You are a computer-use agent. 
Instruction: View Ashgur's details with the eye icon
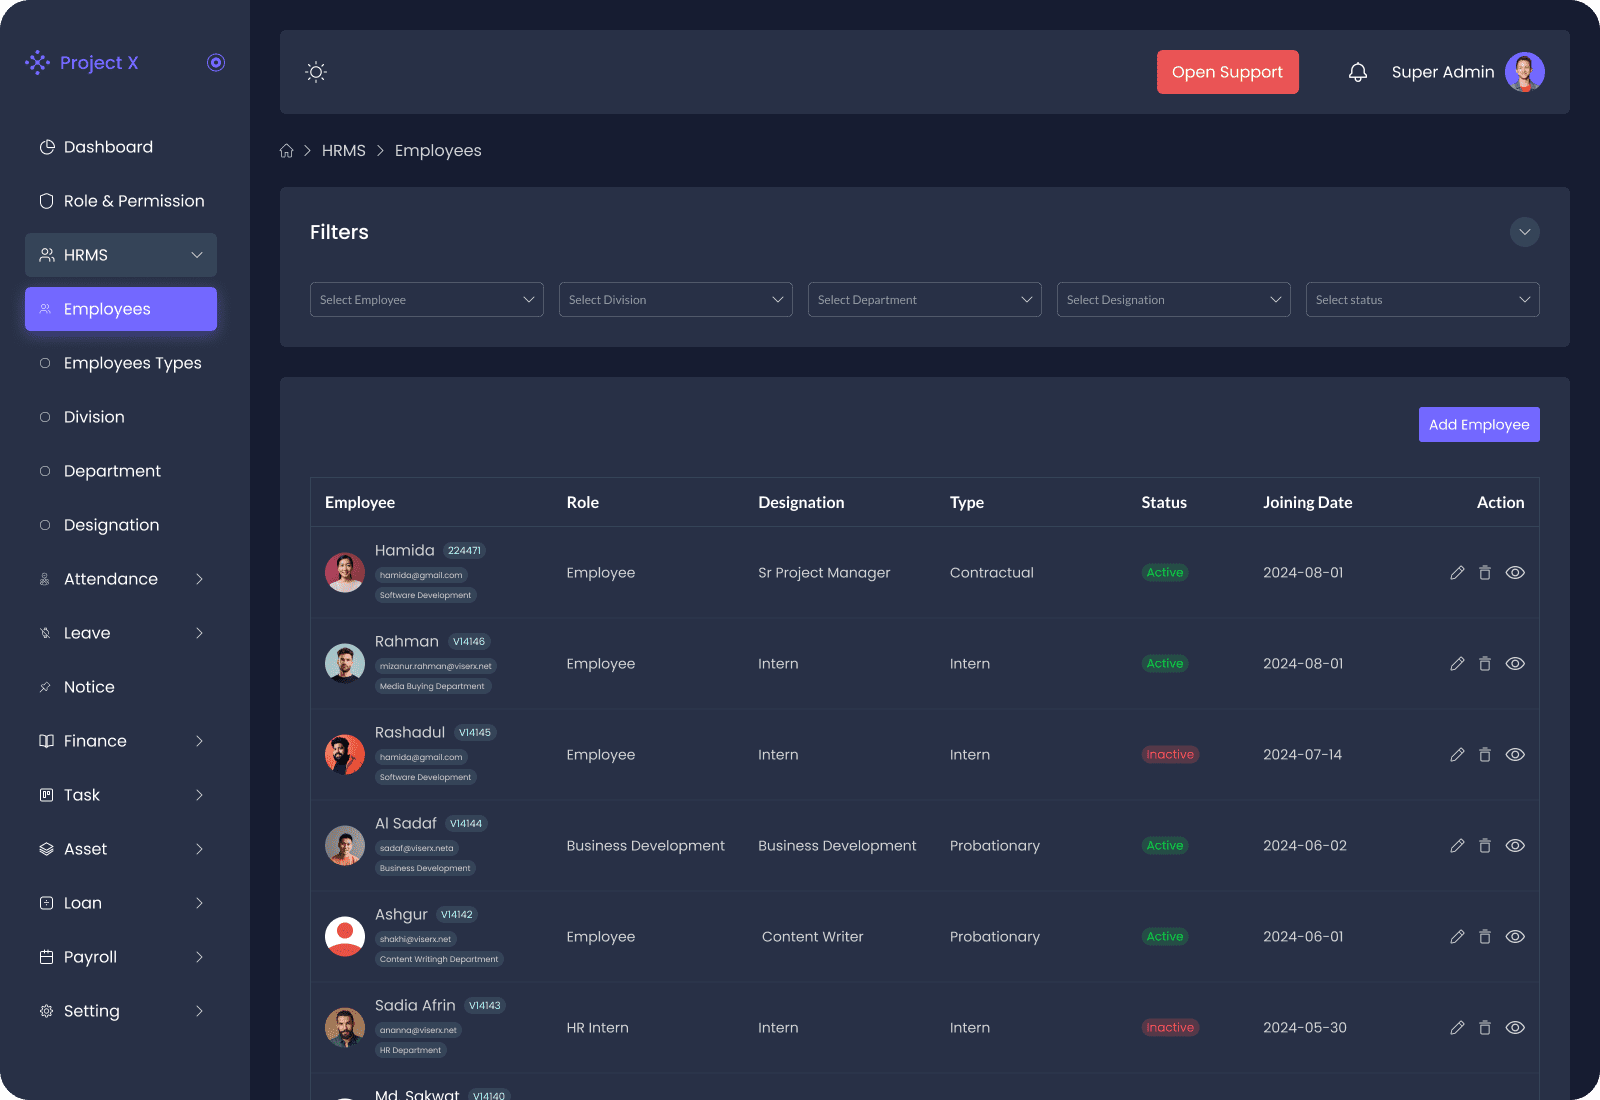coord(1515,937)
